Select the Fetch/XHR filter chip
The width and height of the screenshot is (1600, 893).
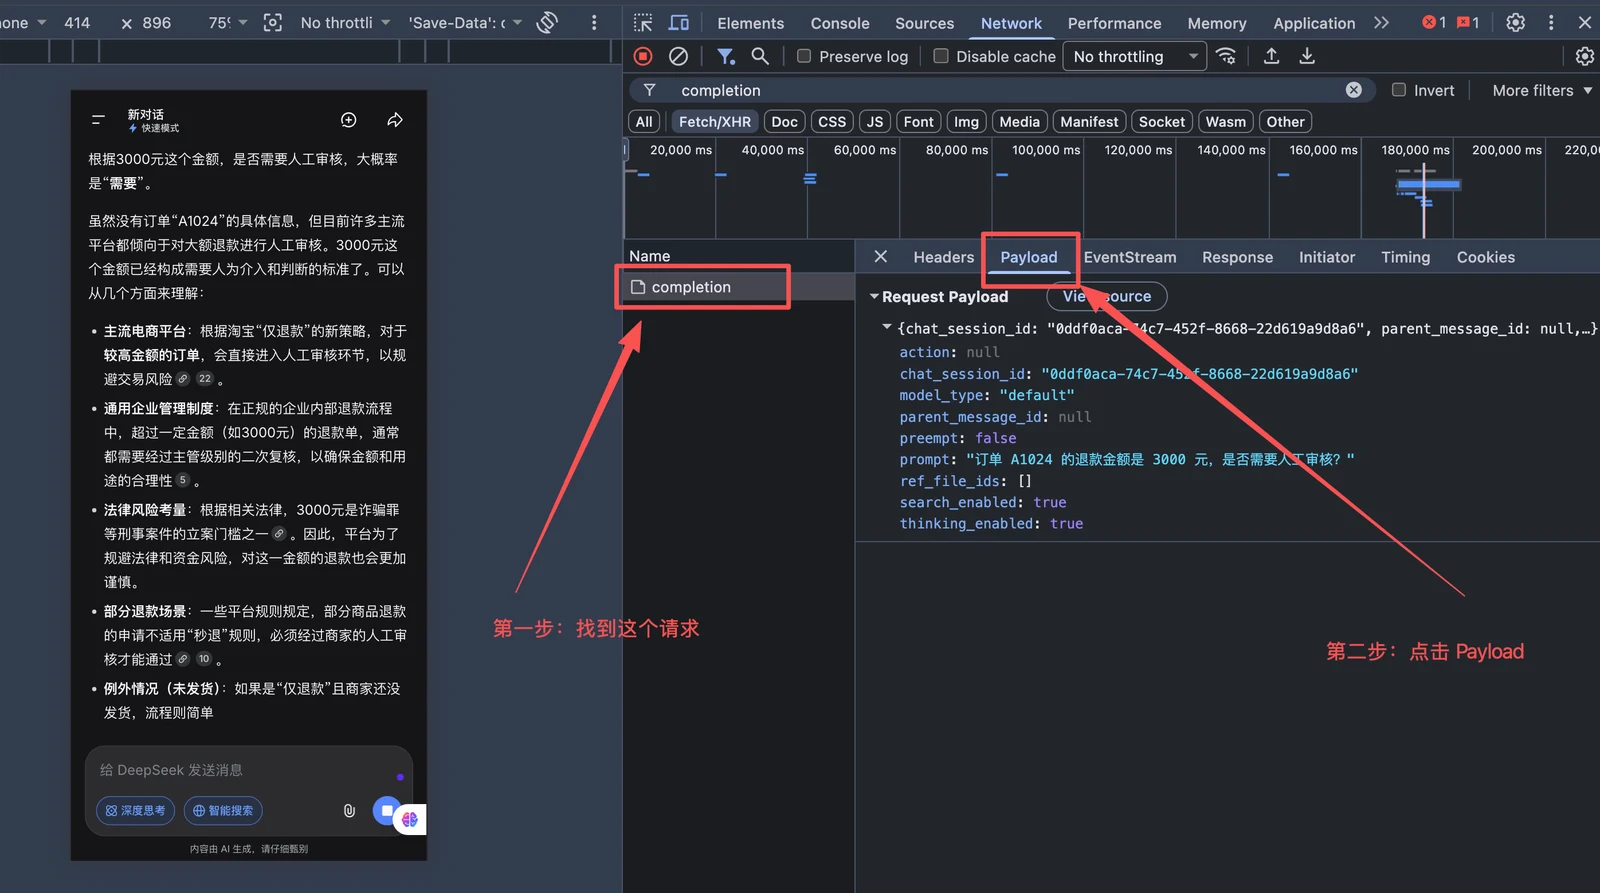pos(714,122)
